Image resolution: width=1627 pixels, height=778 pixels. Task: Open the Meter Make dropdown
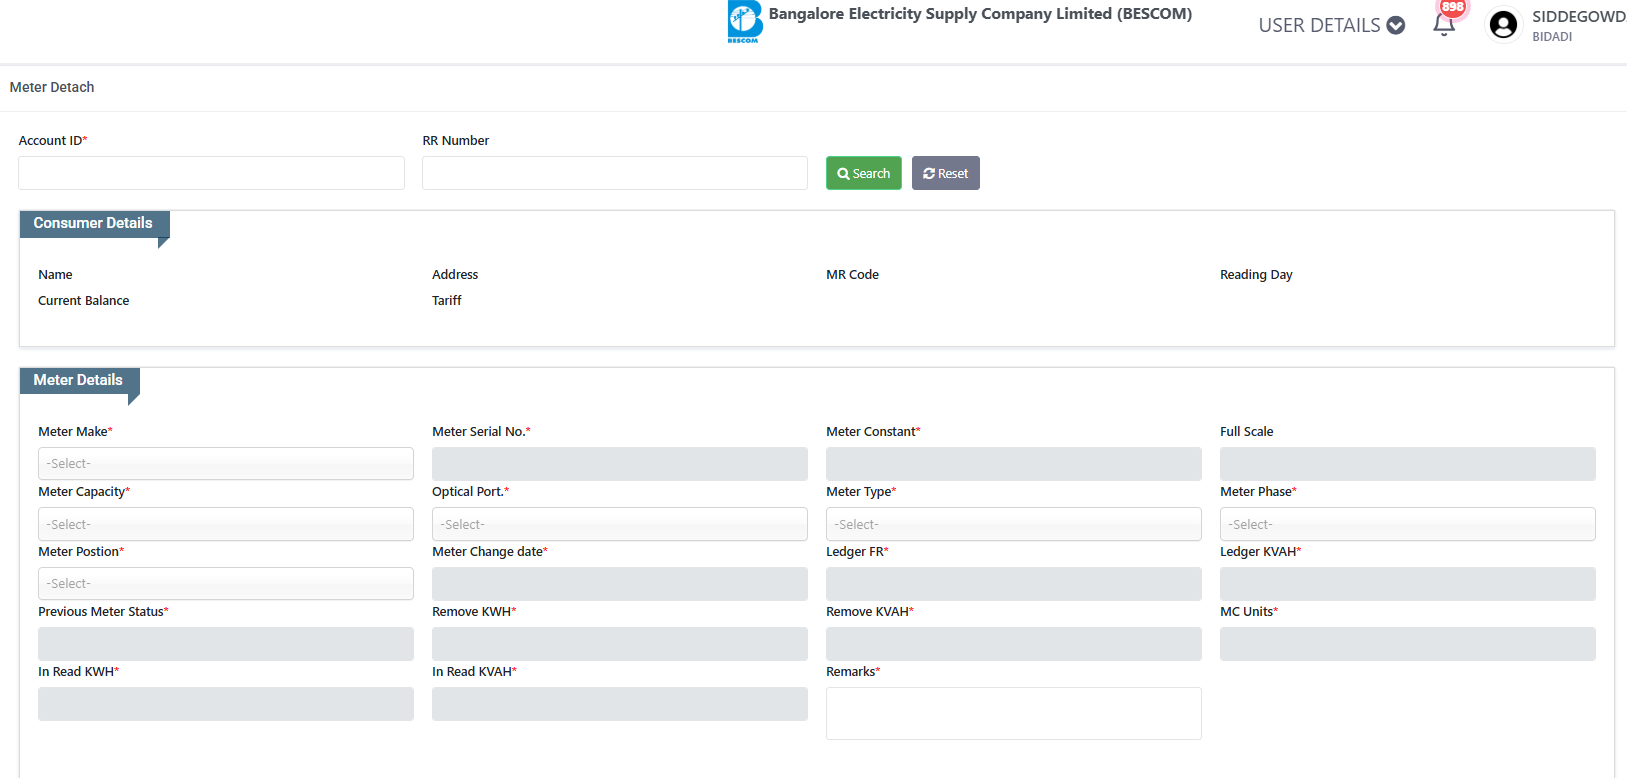[x=226, y=464]
